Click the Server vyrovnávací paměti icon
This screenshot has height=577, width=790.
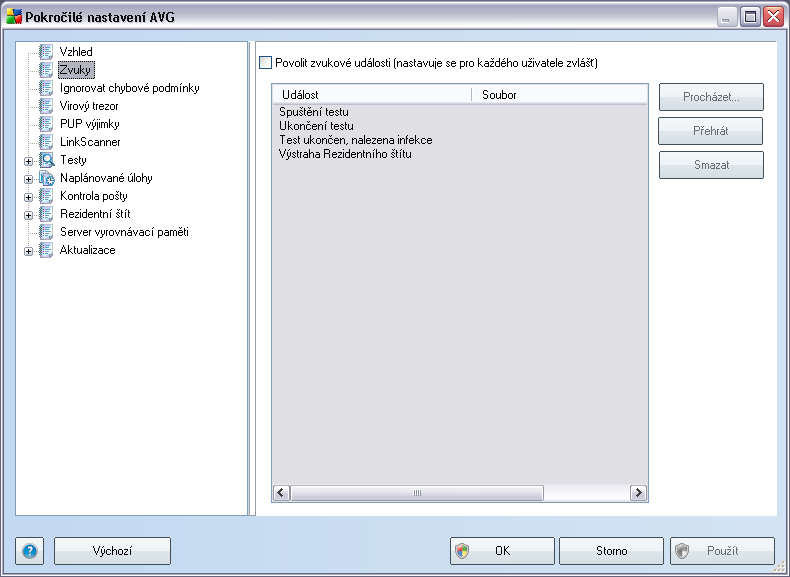point(46,232)
